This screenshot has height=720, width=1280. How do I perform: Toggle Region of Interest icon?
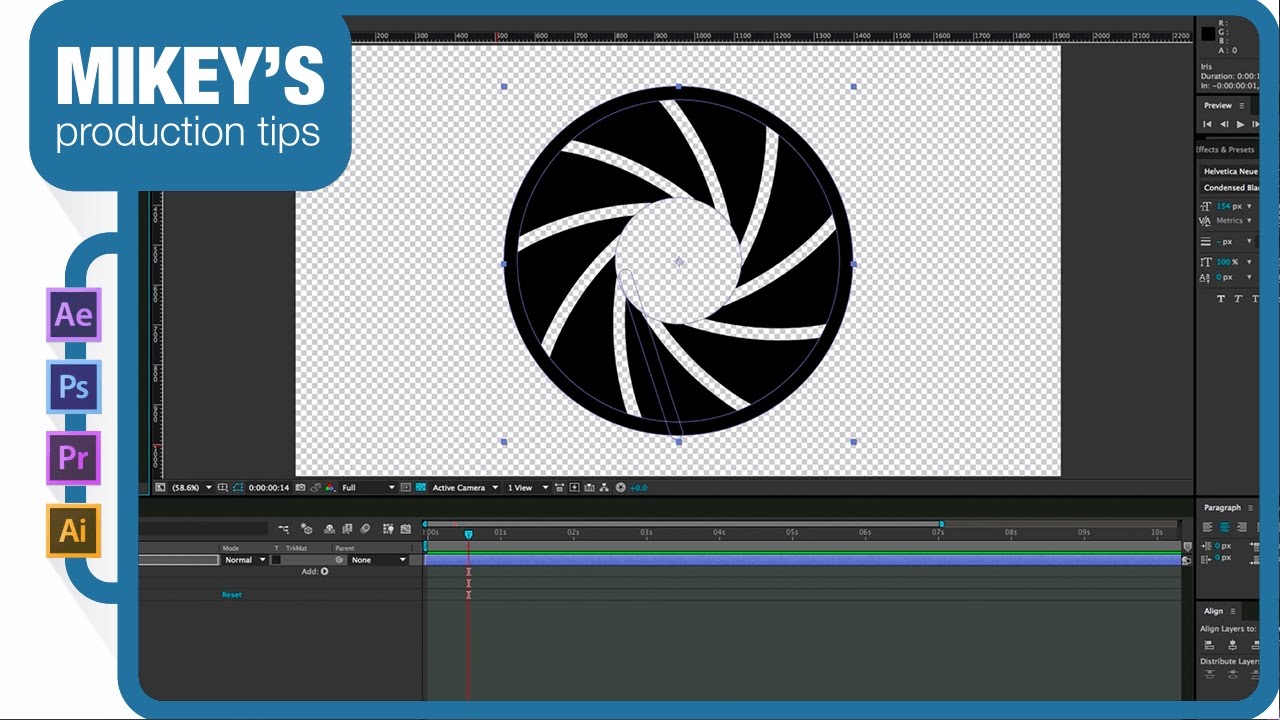click(x=406, y=487)
